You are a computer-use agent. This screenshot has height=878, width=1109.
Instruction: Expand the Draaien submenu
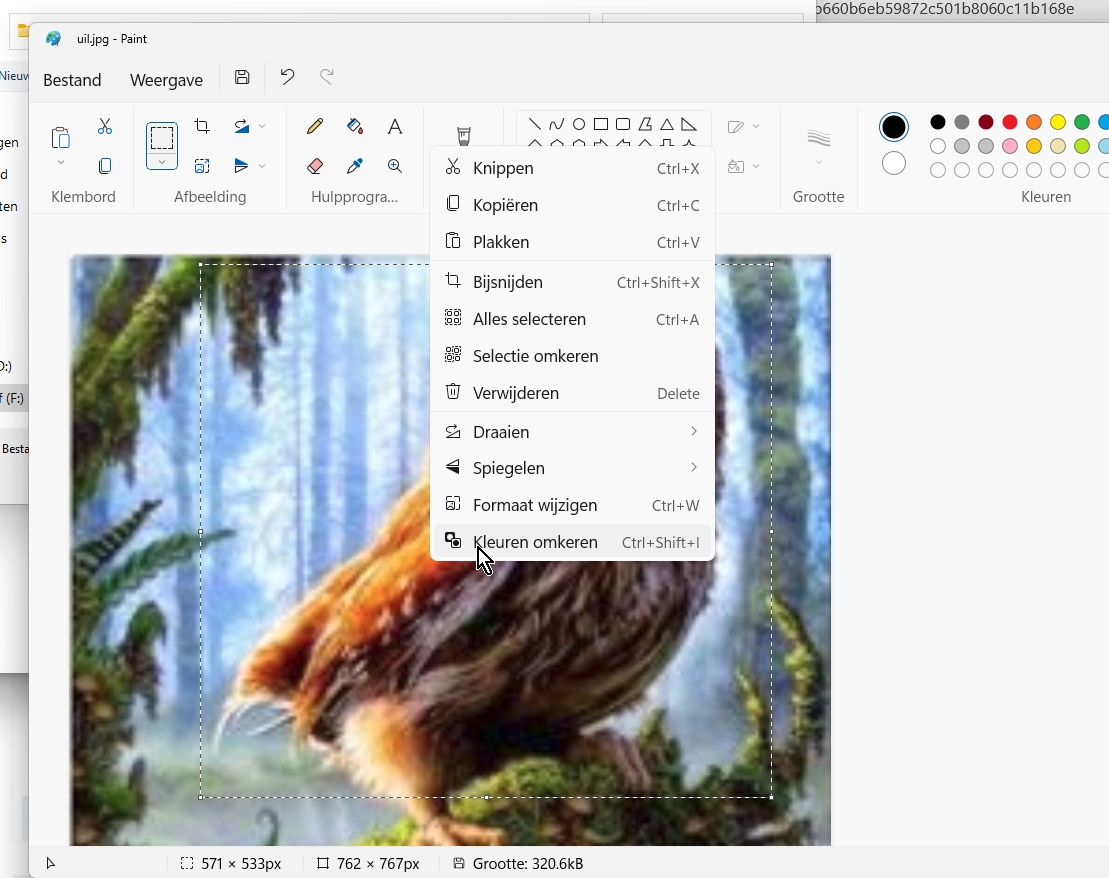571,432
